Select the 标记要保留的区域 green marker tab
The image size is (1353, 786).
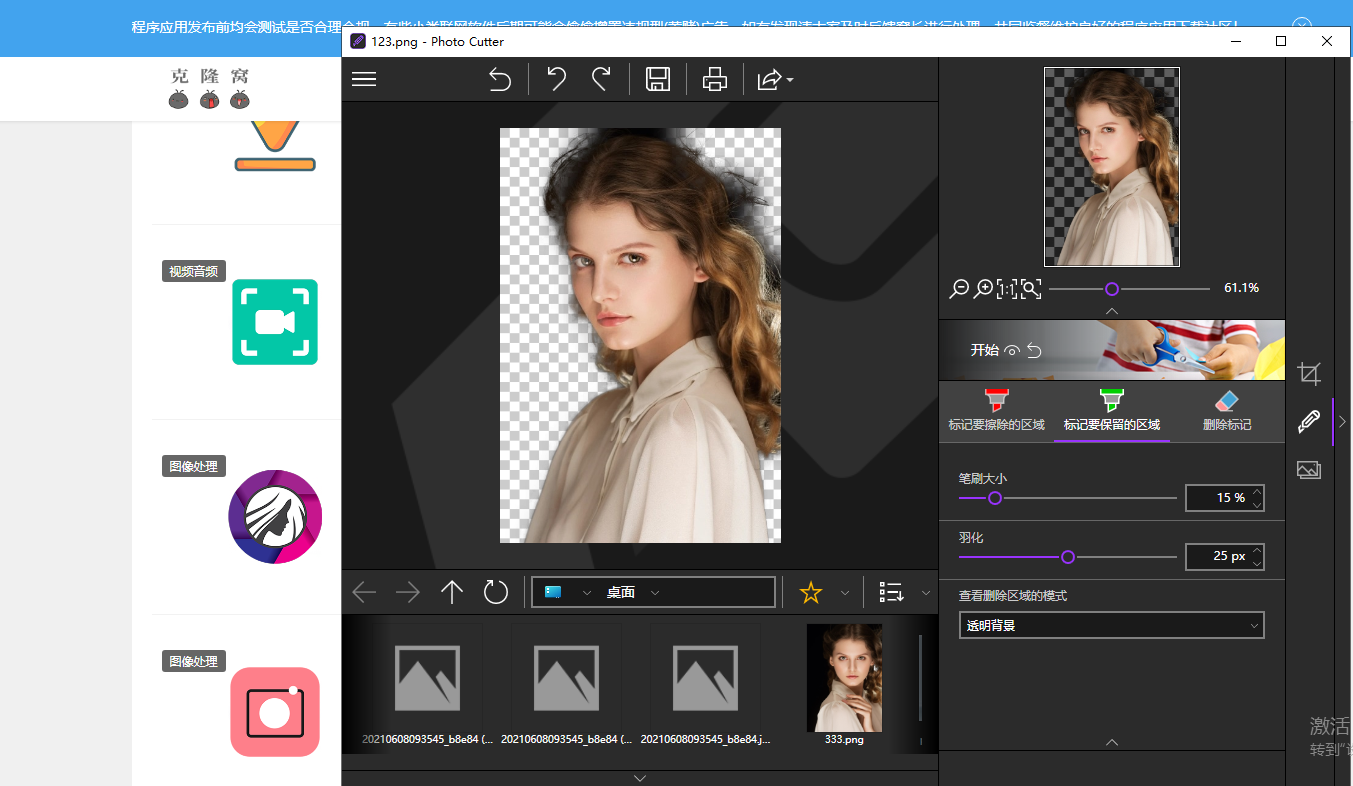coord(1111,411)
